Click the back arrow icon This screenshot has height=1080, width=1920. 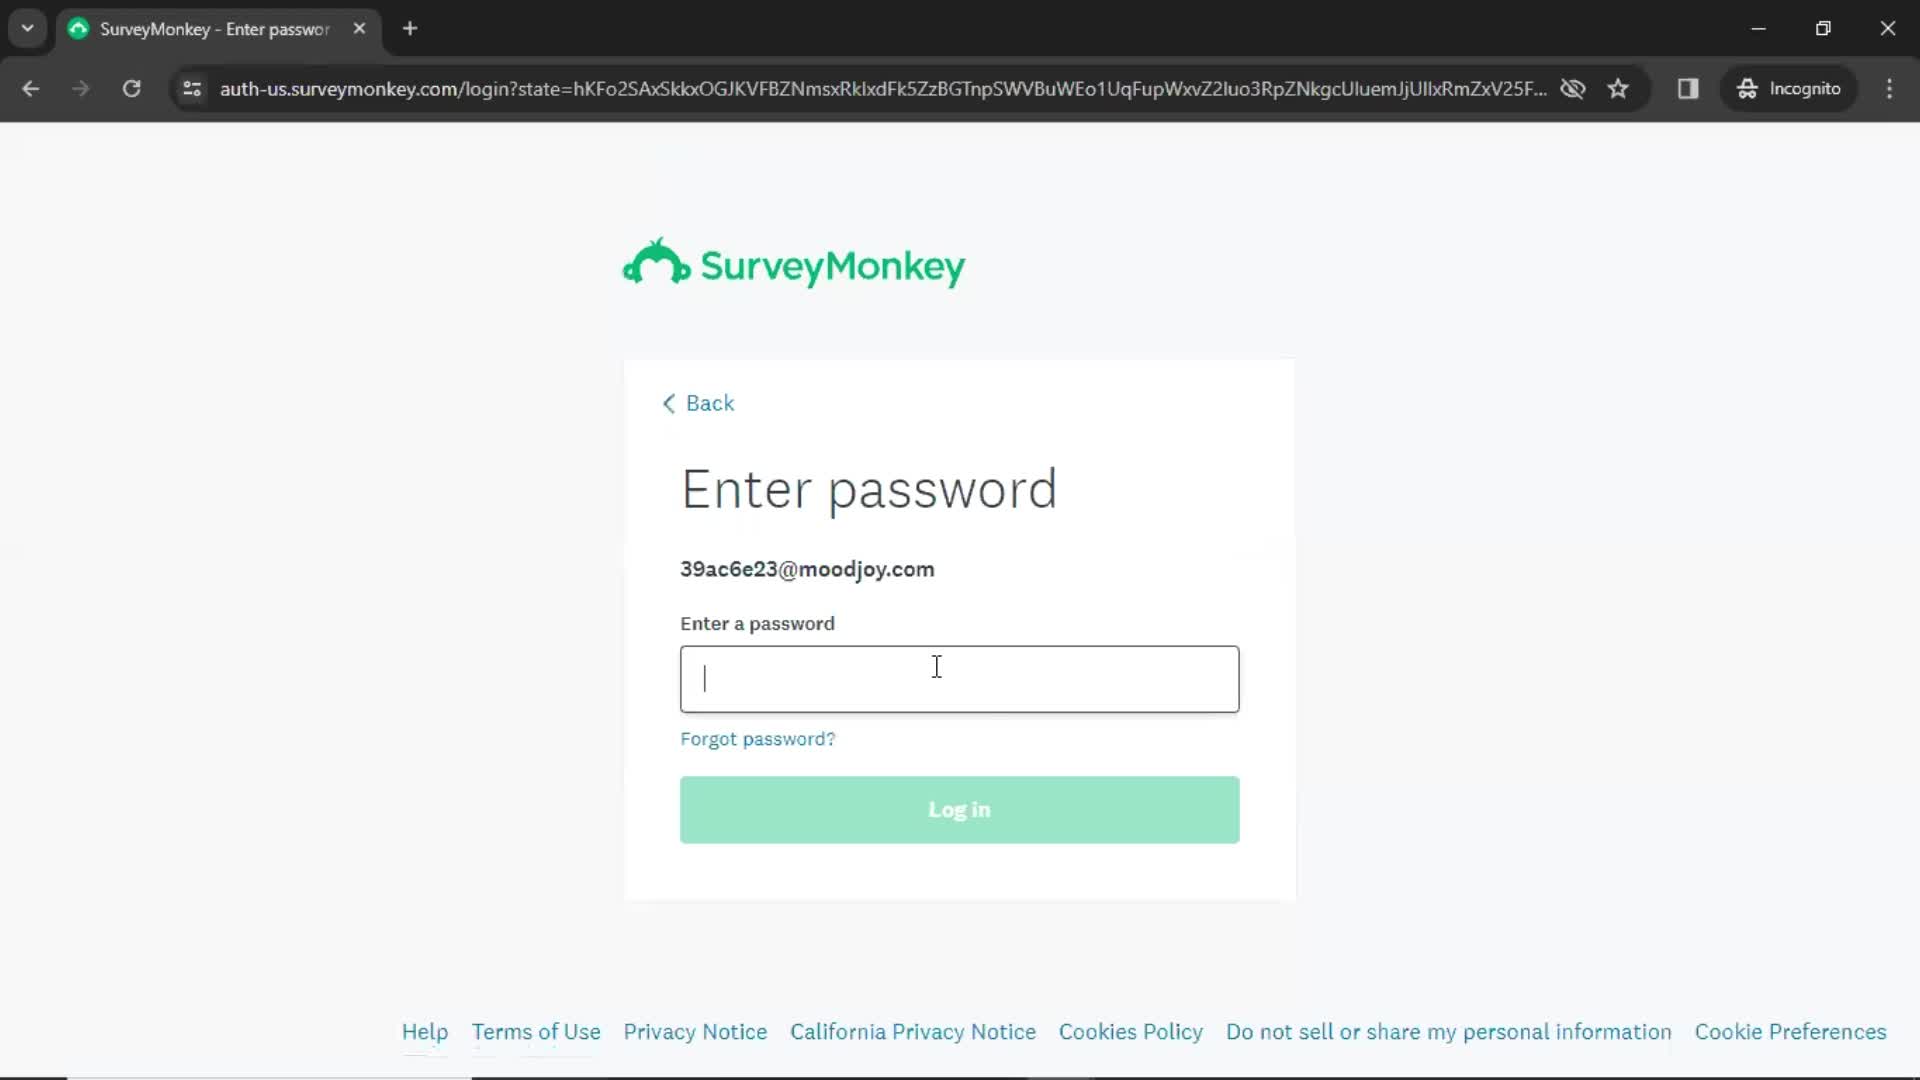(669, 404)
